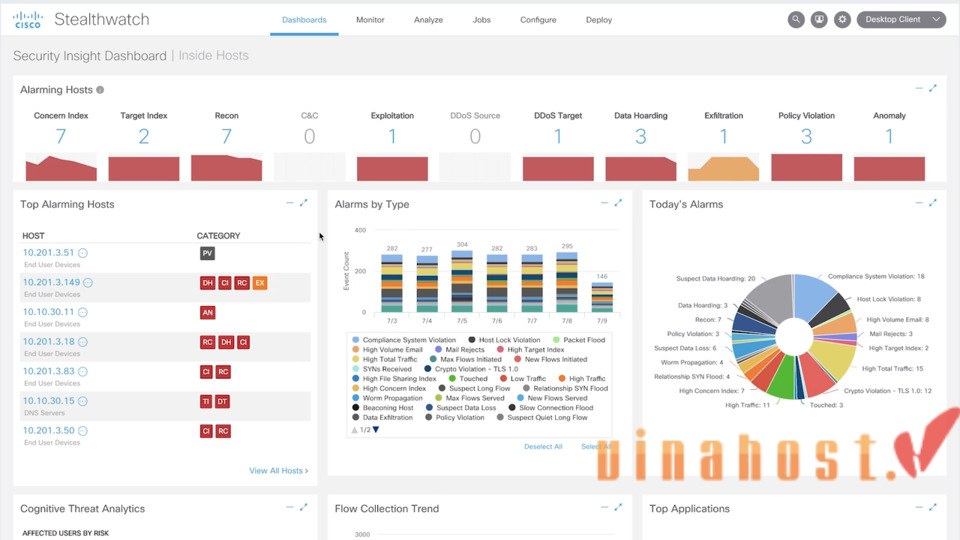Click Deselect All under the legend
The image size is (960, 540).
pyautogui.click(x=543, y=447)
